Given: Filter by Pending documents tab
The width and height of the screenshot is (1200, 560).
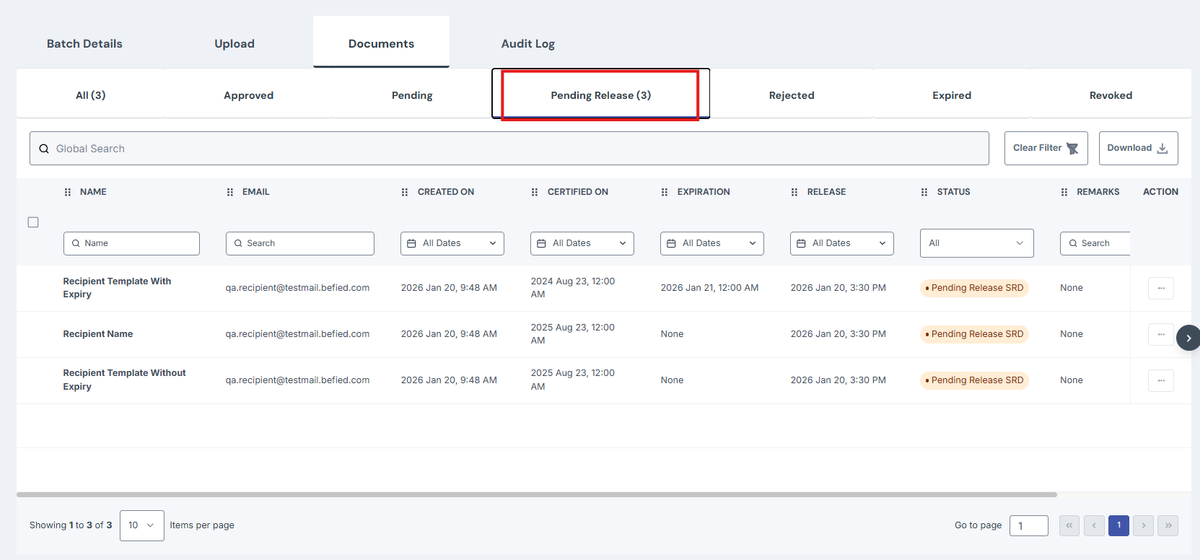Looking at the screenshot, I should (412, 95).
